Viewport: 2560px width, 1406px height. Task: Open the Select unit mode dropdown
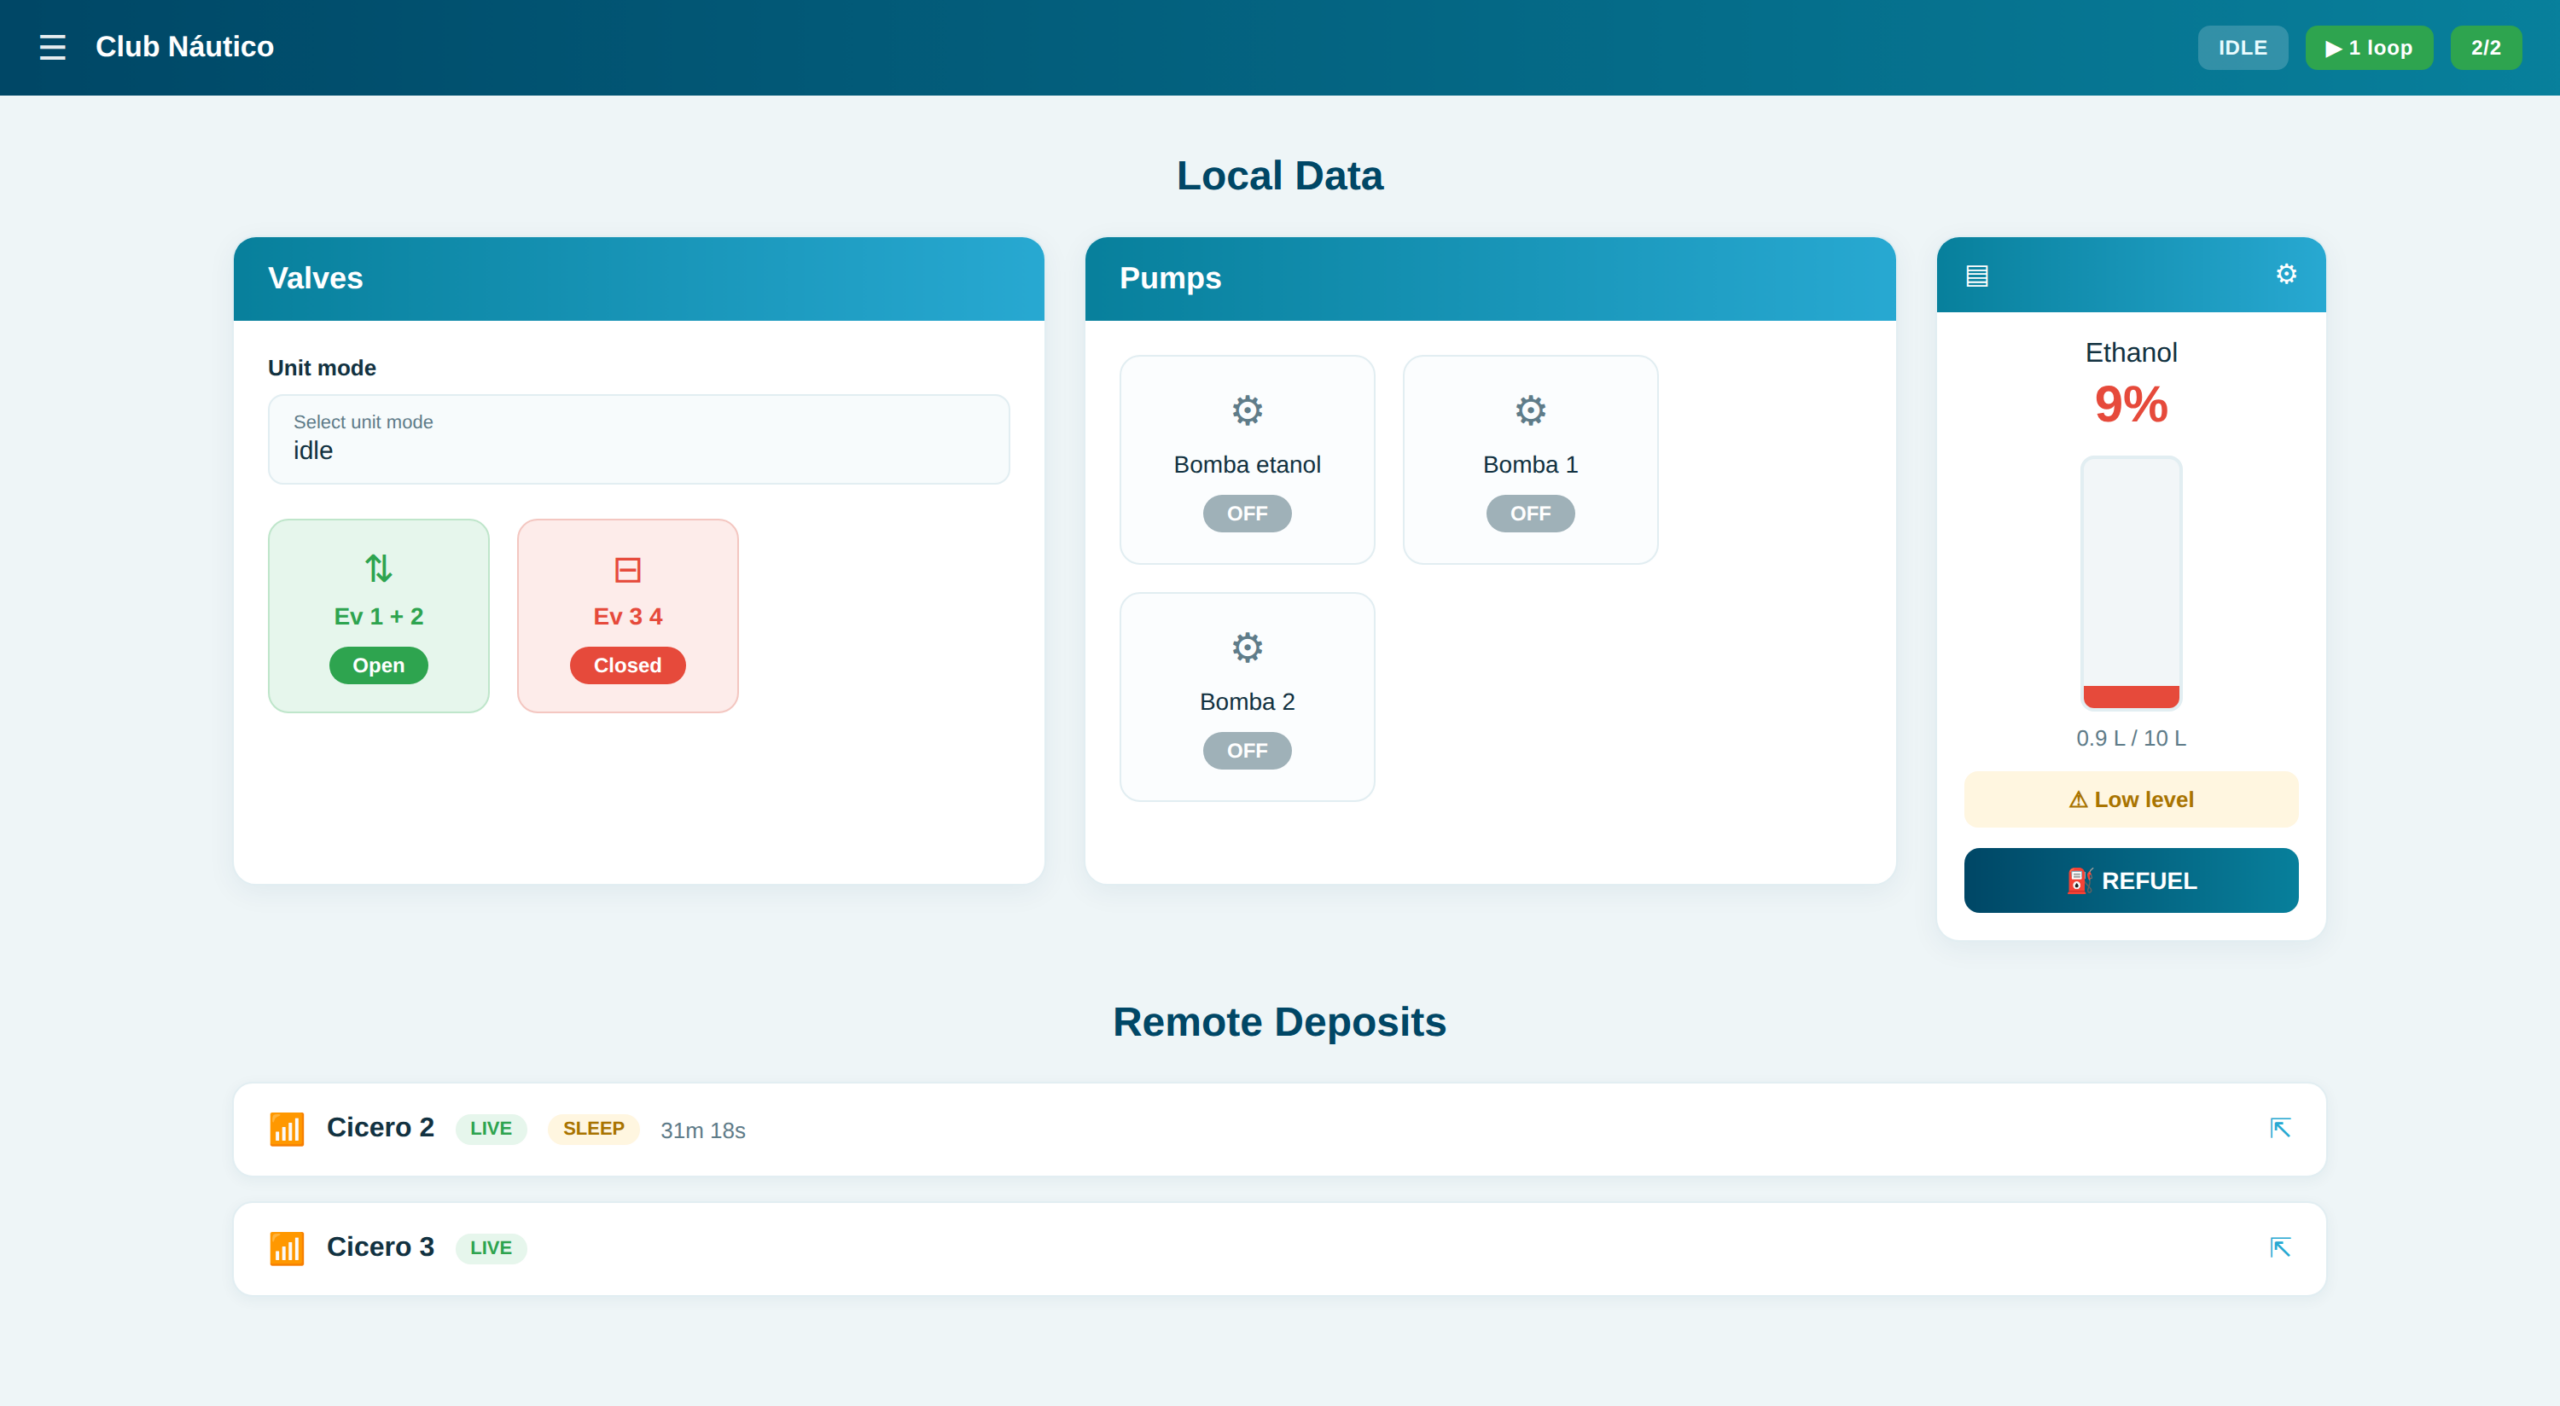[x=639, y=439]
